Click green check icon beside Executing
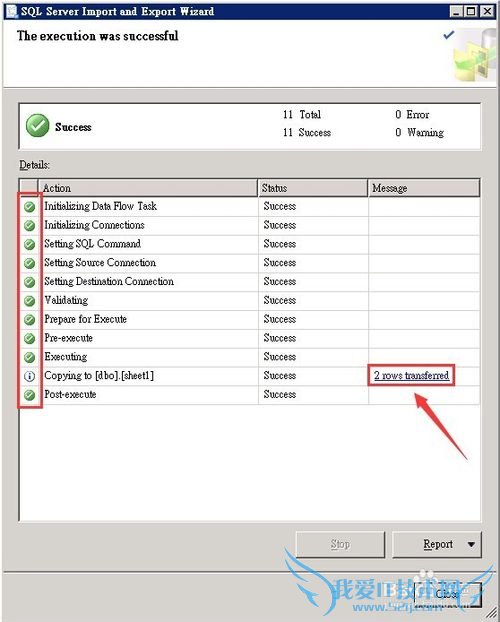 (x=29, y=357)
